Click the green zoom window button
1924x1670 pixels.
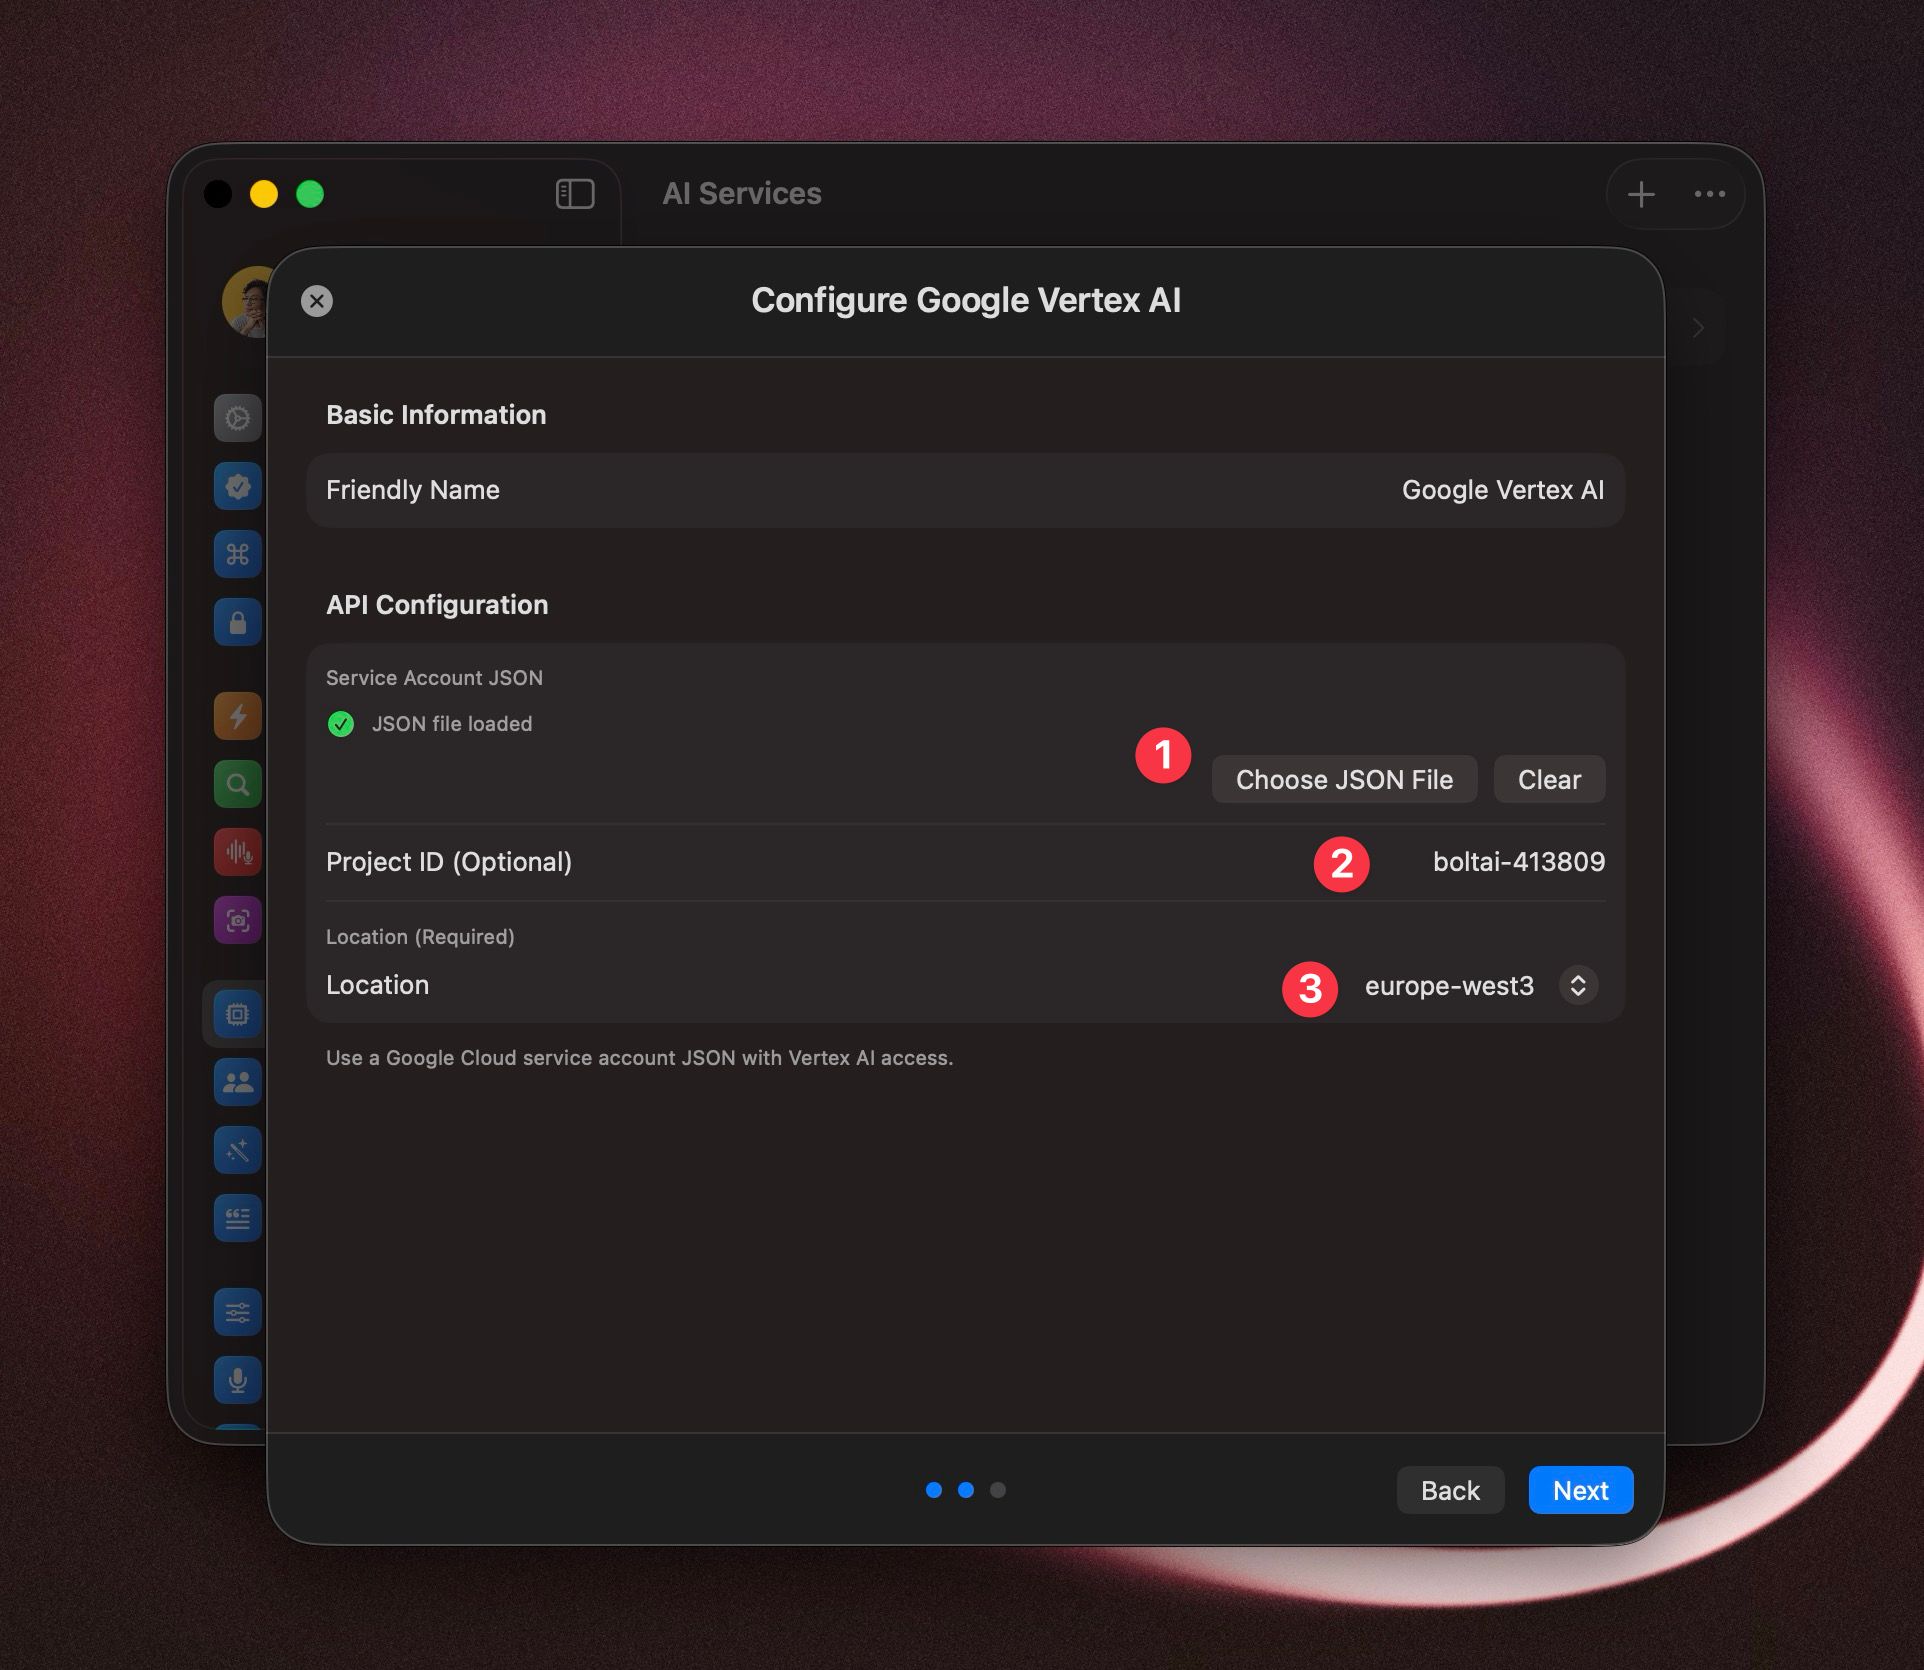tap(310, 194)
